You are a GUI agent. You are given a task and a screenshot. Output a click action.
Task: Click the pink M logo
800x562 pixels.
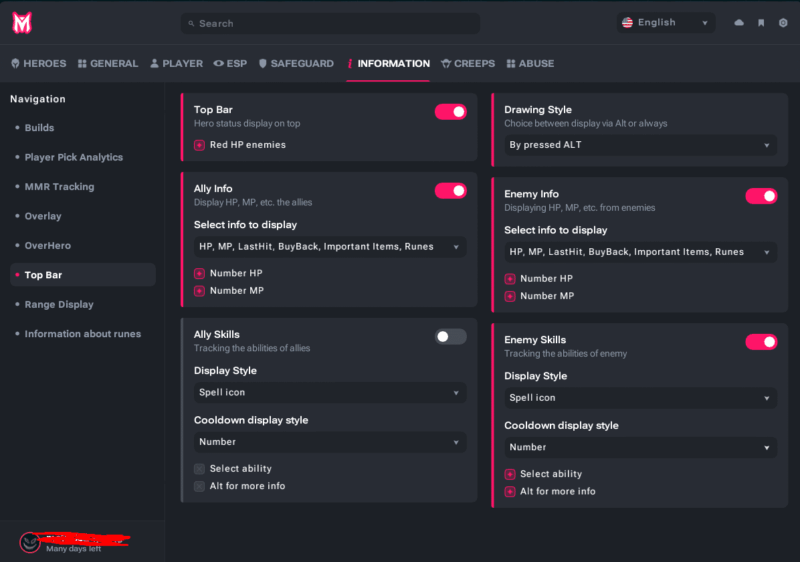point(22,23)
